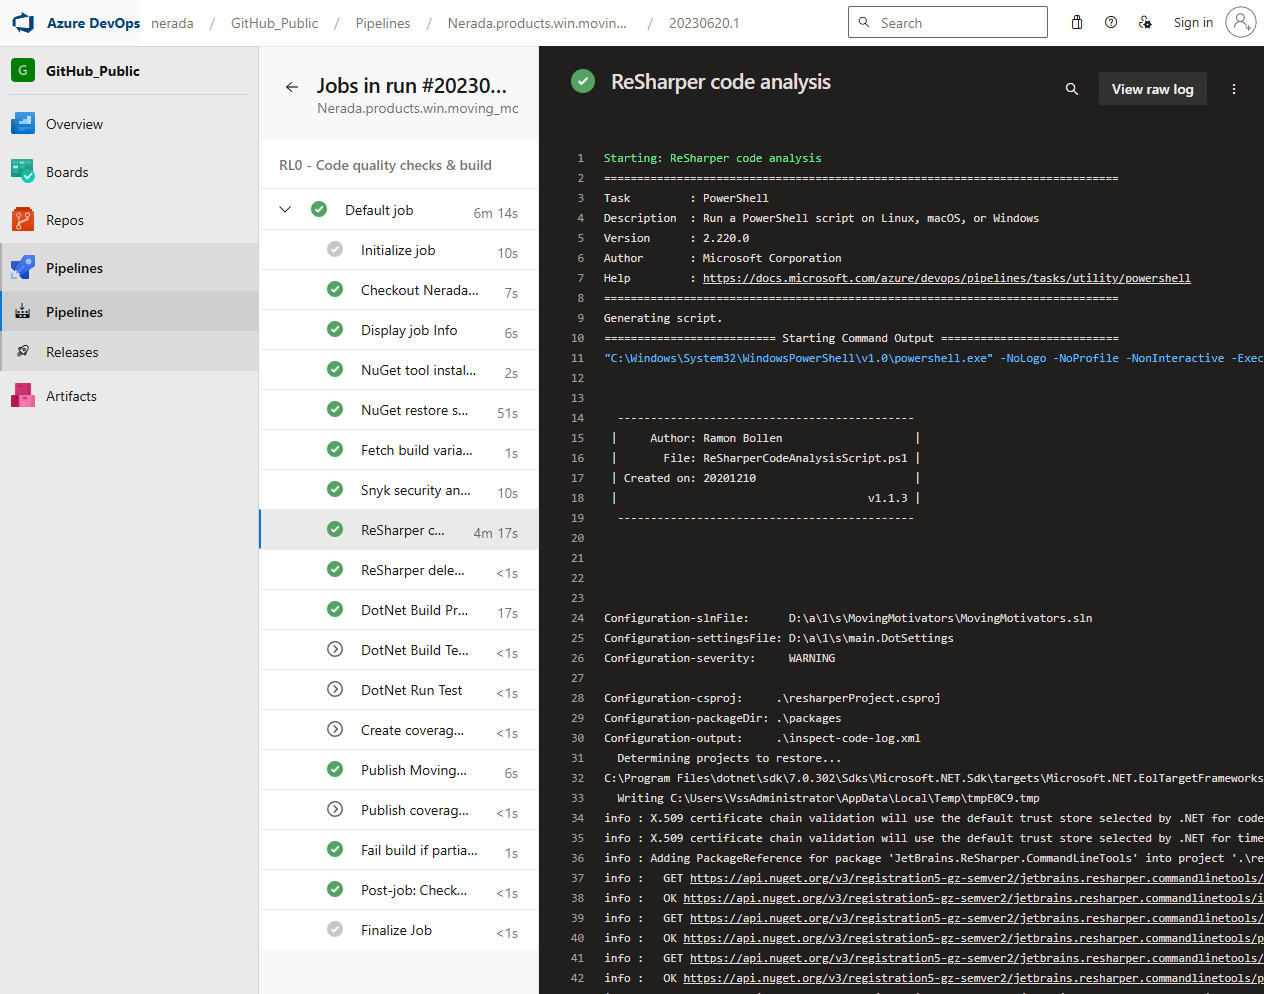Open the Boards icon in sidebar

point(23,172)
